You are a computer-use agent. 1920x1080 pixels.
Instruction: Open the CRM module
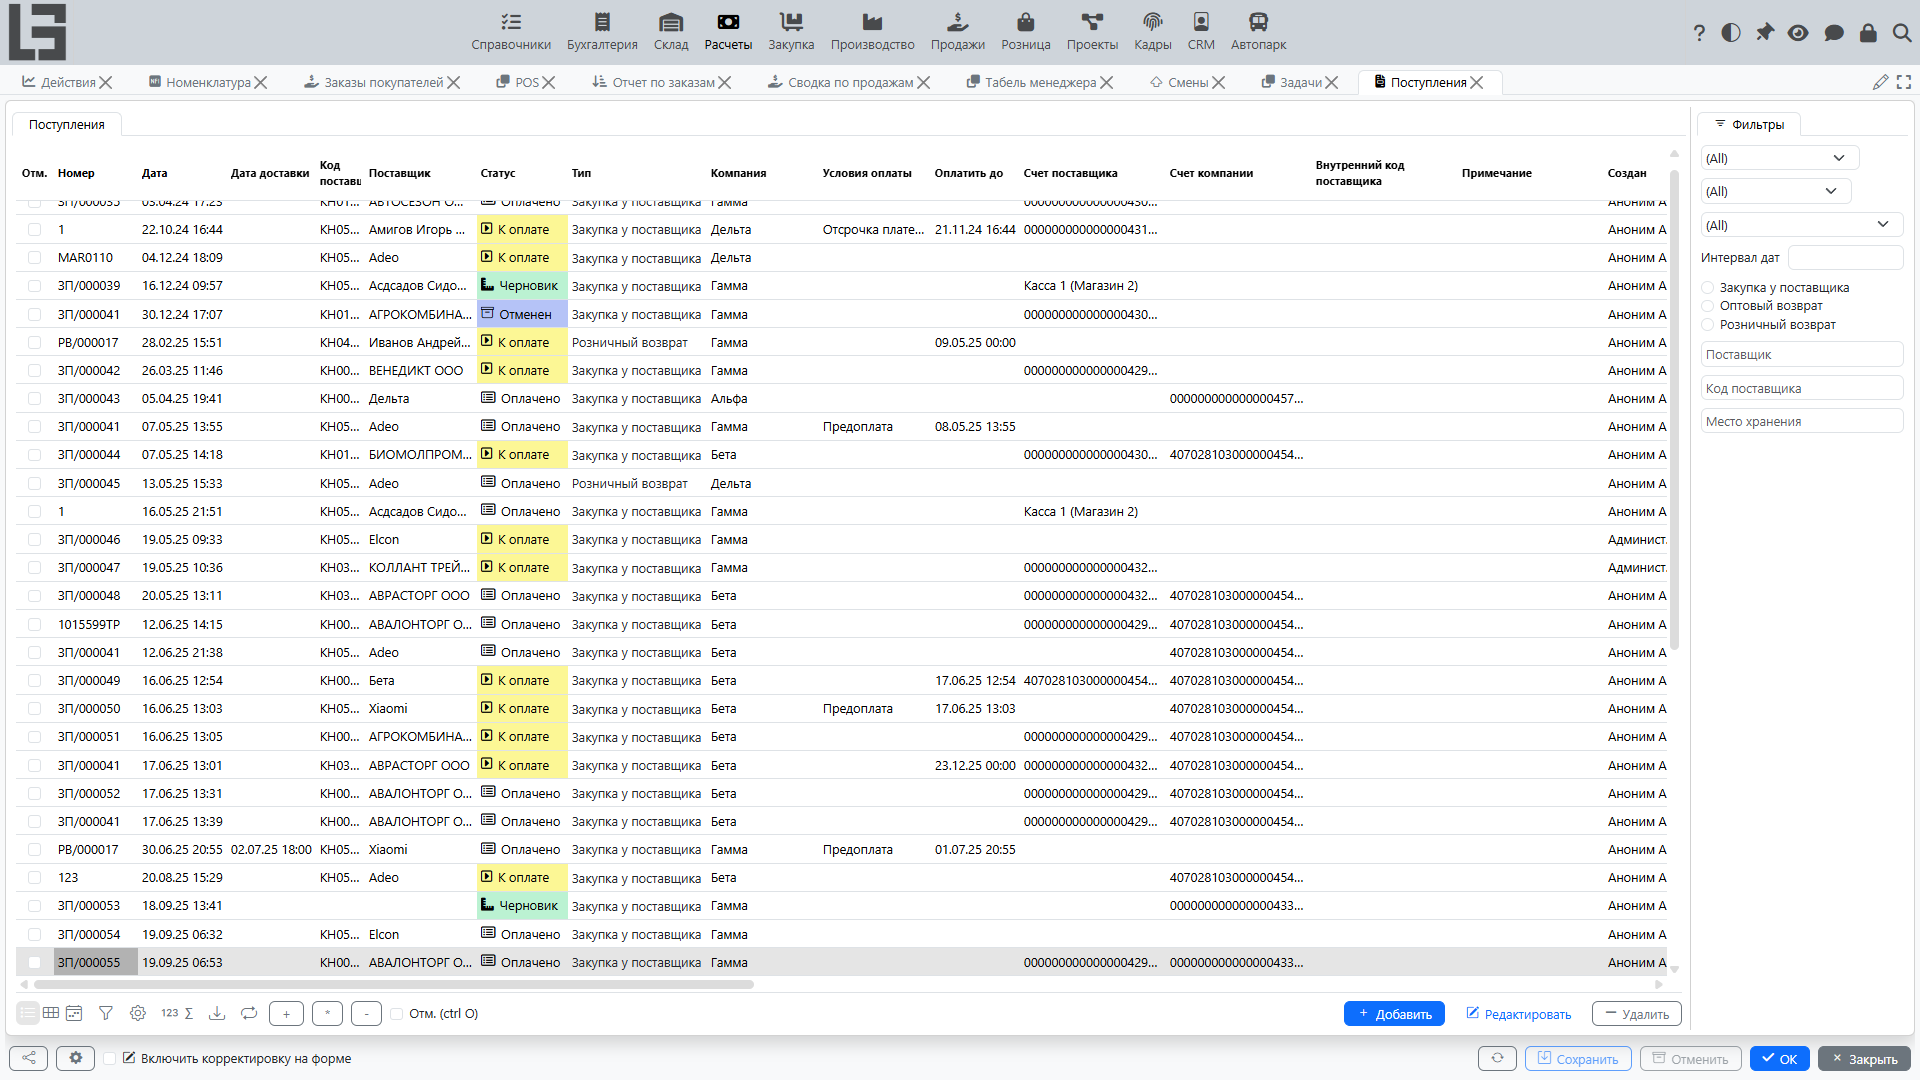[x=1201, y=32]
